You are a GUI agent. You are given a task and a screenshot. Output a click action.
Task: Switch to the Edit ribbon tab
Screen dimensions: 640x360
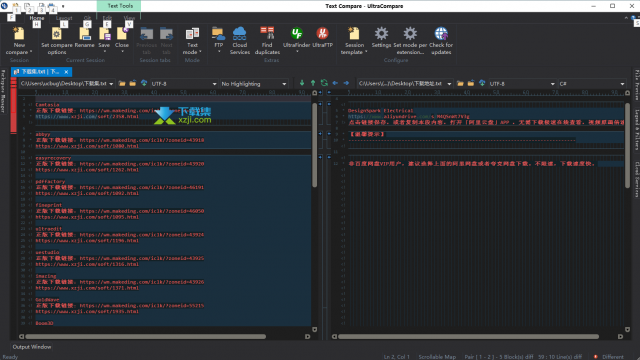tap(107, 18)
